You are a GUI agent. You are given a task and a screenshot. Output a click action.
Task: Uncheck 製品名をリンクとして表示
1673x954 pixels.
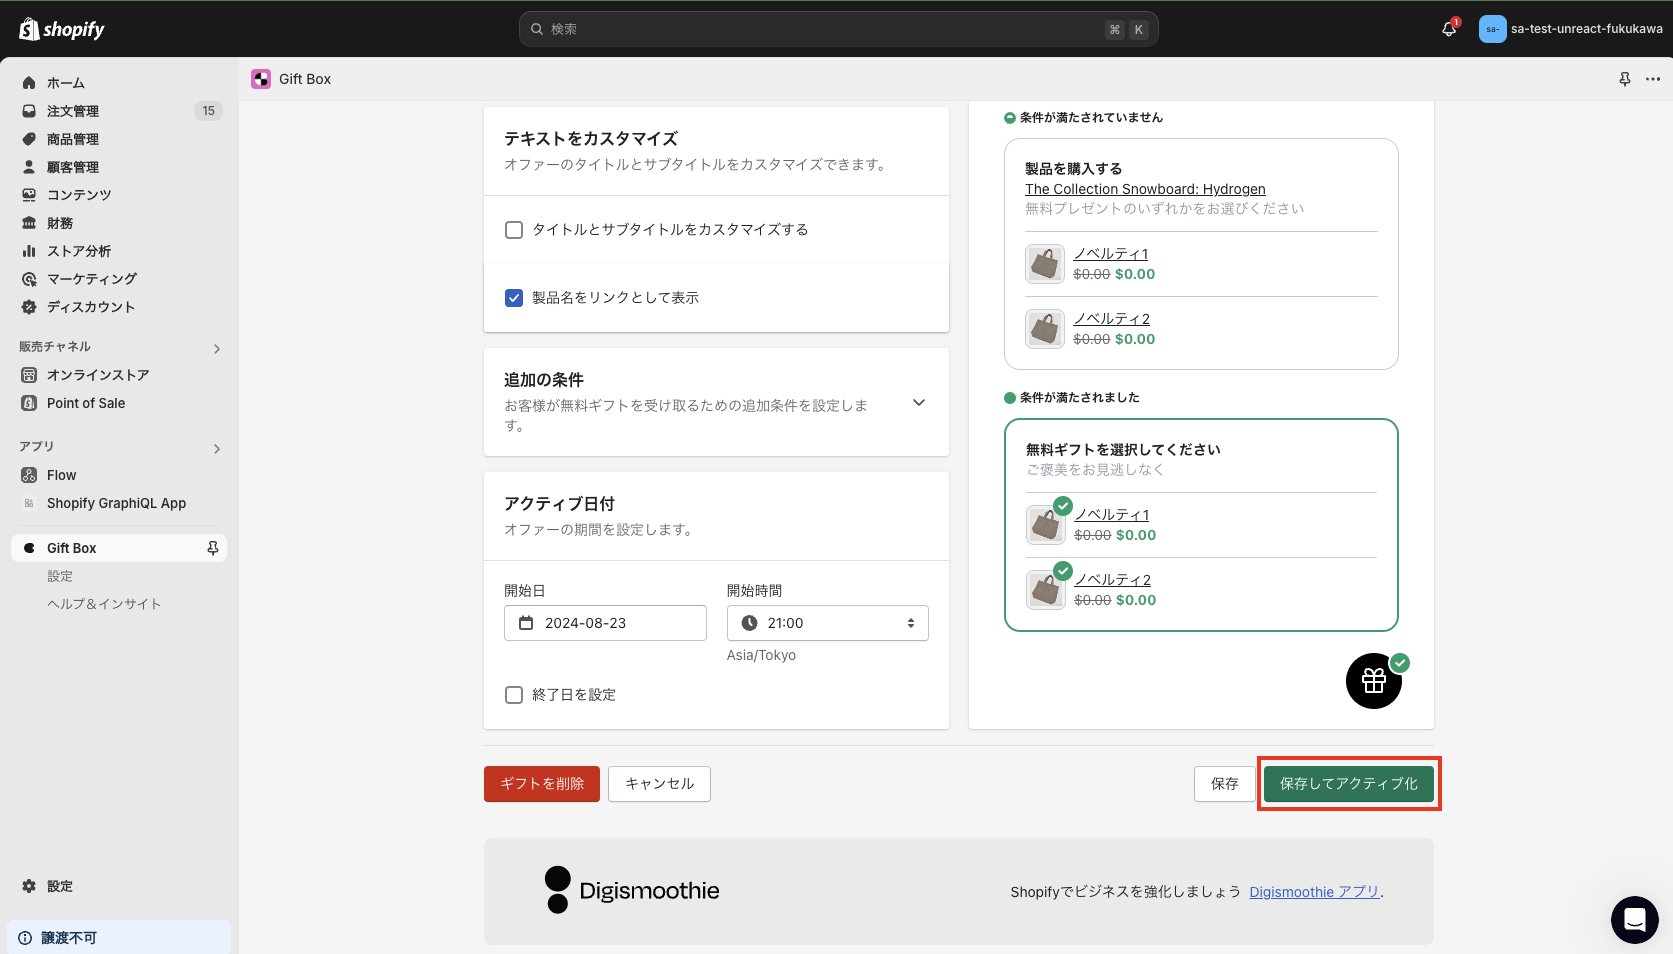513,297
